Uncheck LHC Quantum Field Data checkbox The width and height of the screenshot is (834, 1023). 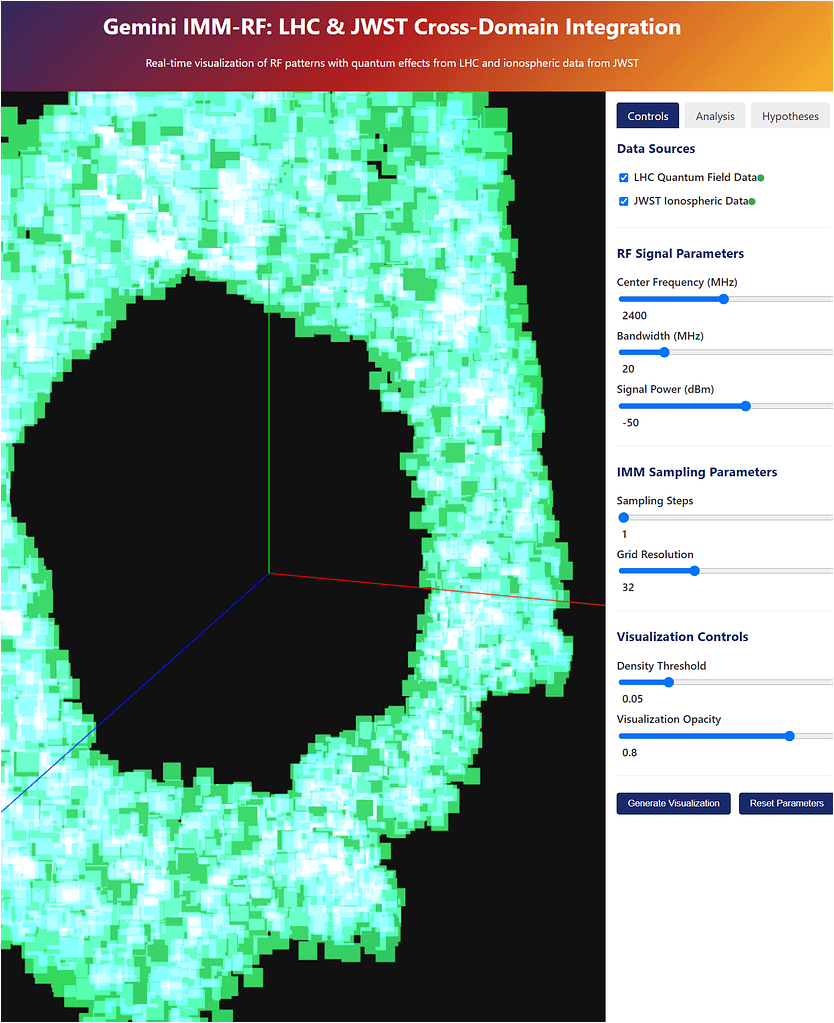[624, 177]
